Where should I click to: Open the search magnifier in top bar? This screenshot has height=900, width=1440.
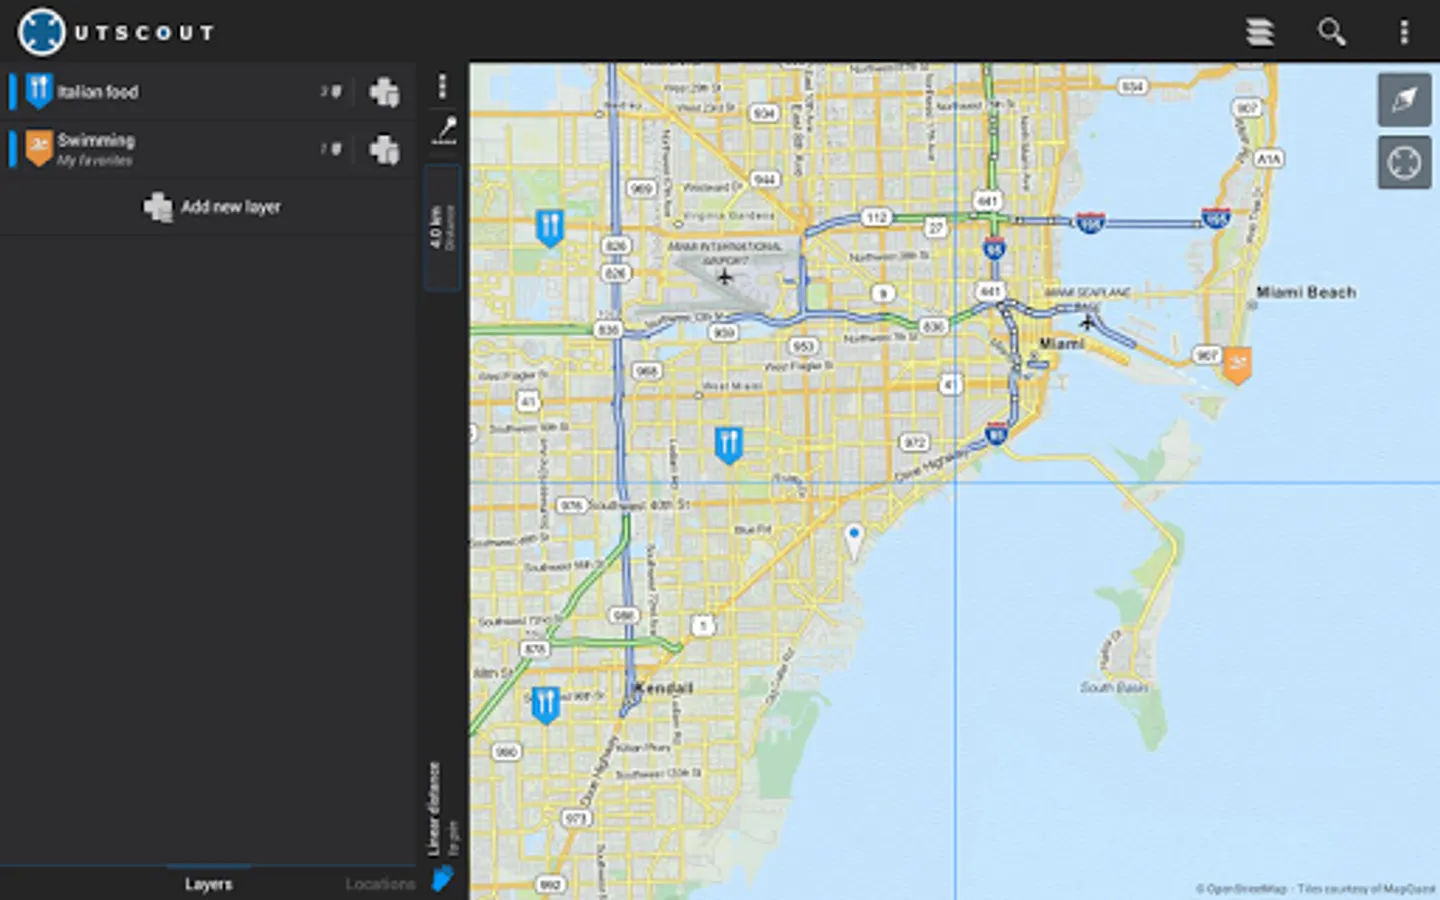coord(1331,32)
